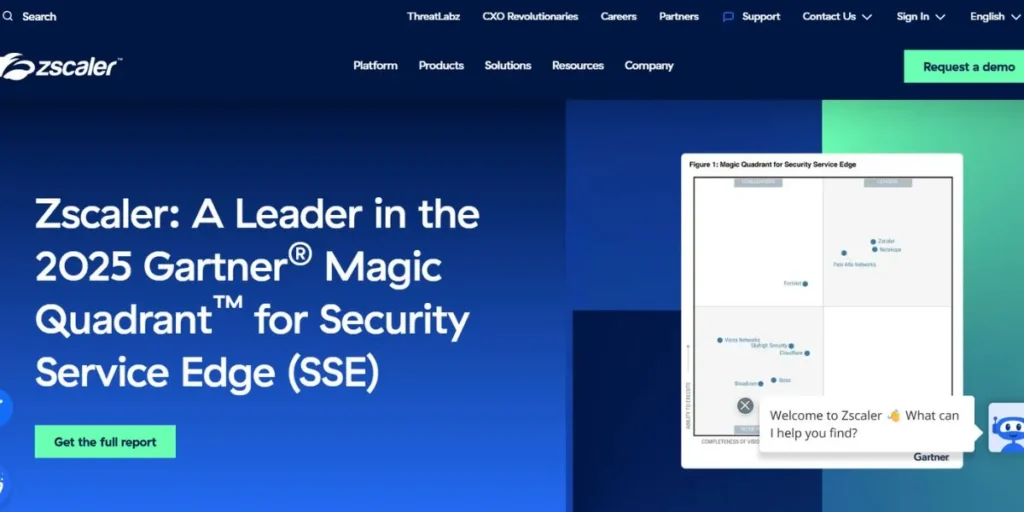Open the Support link text
The image size is (1024, 512).
(x=761, y=16)
